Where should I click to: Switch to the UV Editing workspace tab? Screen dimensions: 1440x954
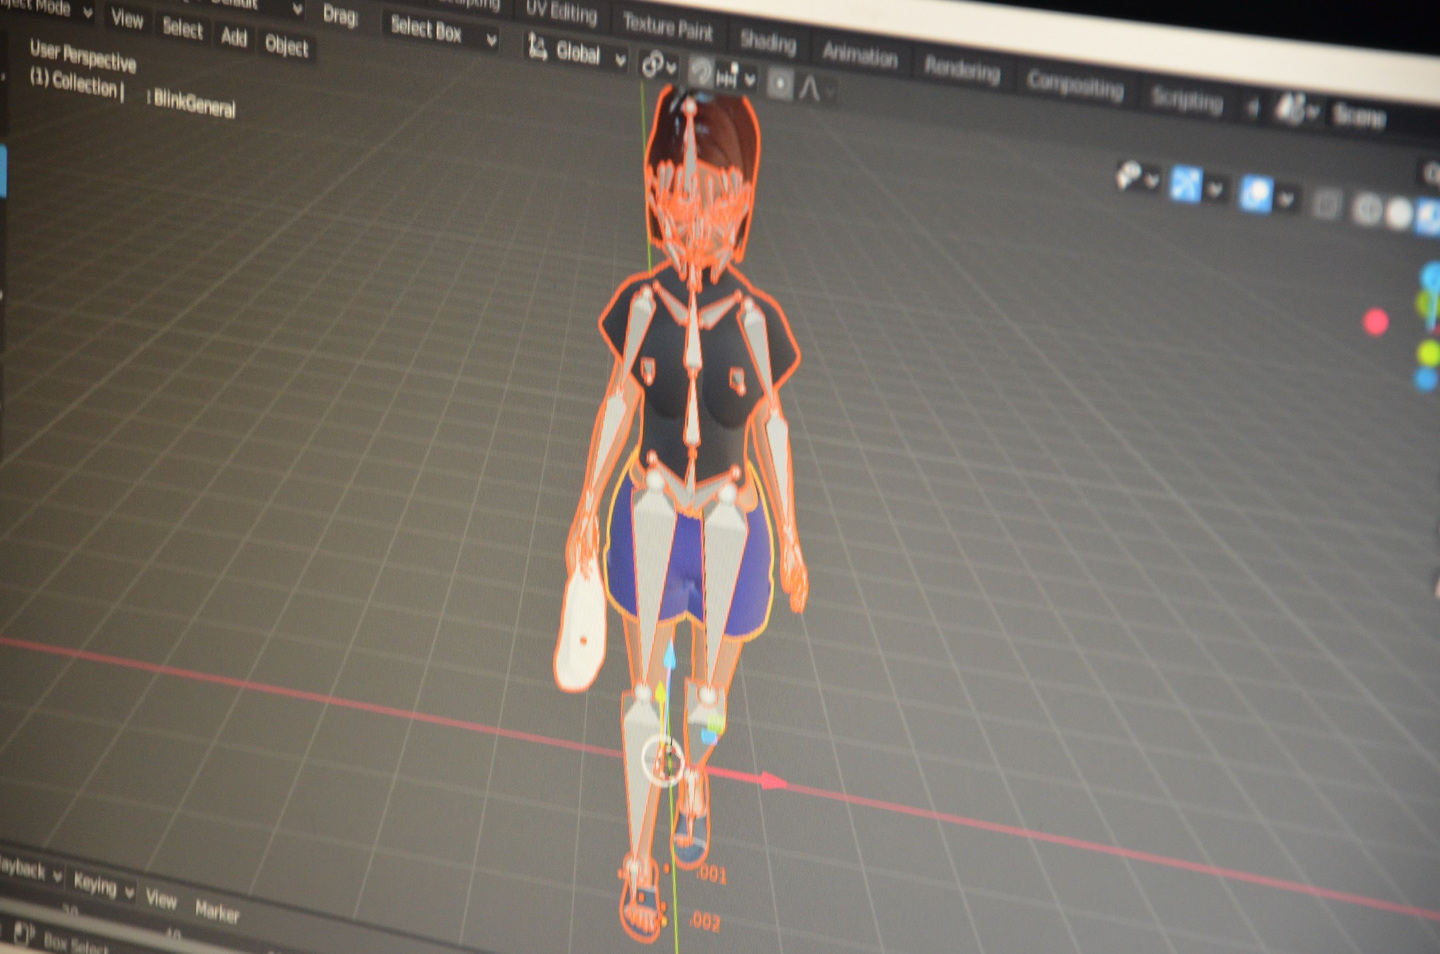[x=561, y=11]
